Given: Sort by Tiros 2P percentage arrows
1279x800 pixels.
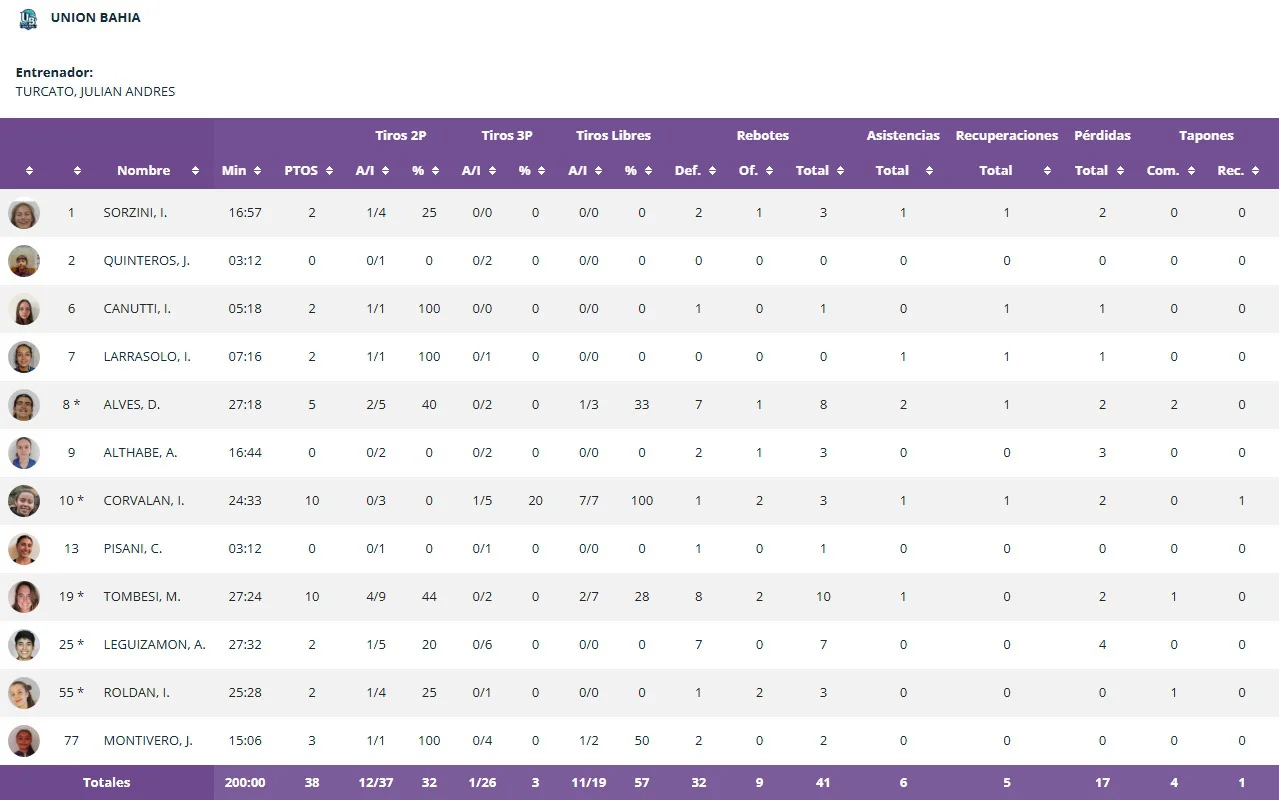Looking at the screenshot, I should tap(435, 171).
